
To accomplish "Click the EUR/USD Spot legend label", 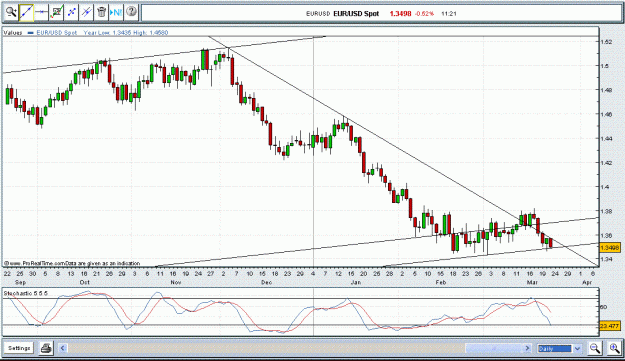I will click(x=56, y=33).
